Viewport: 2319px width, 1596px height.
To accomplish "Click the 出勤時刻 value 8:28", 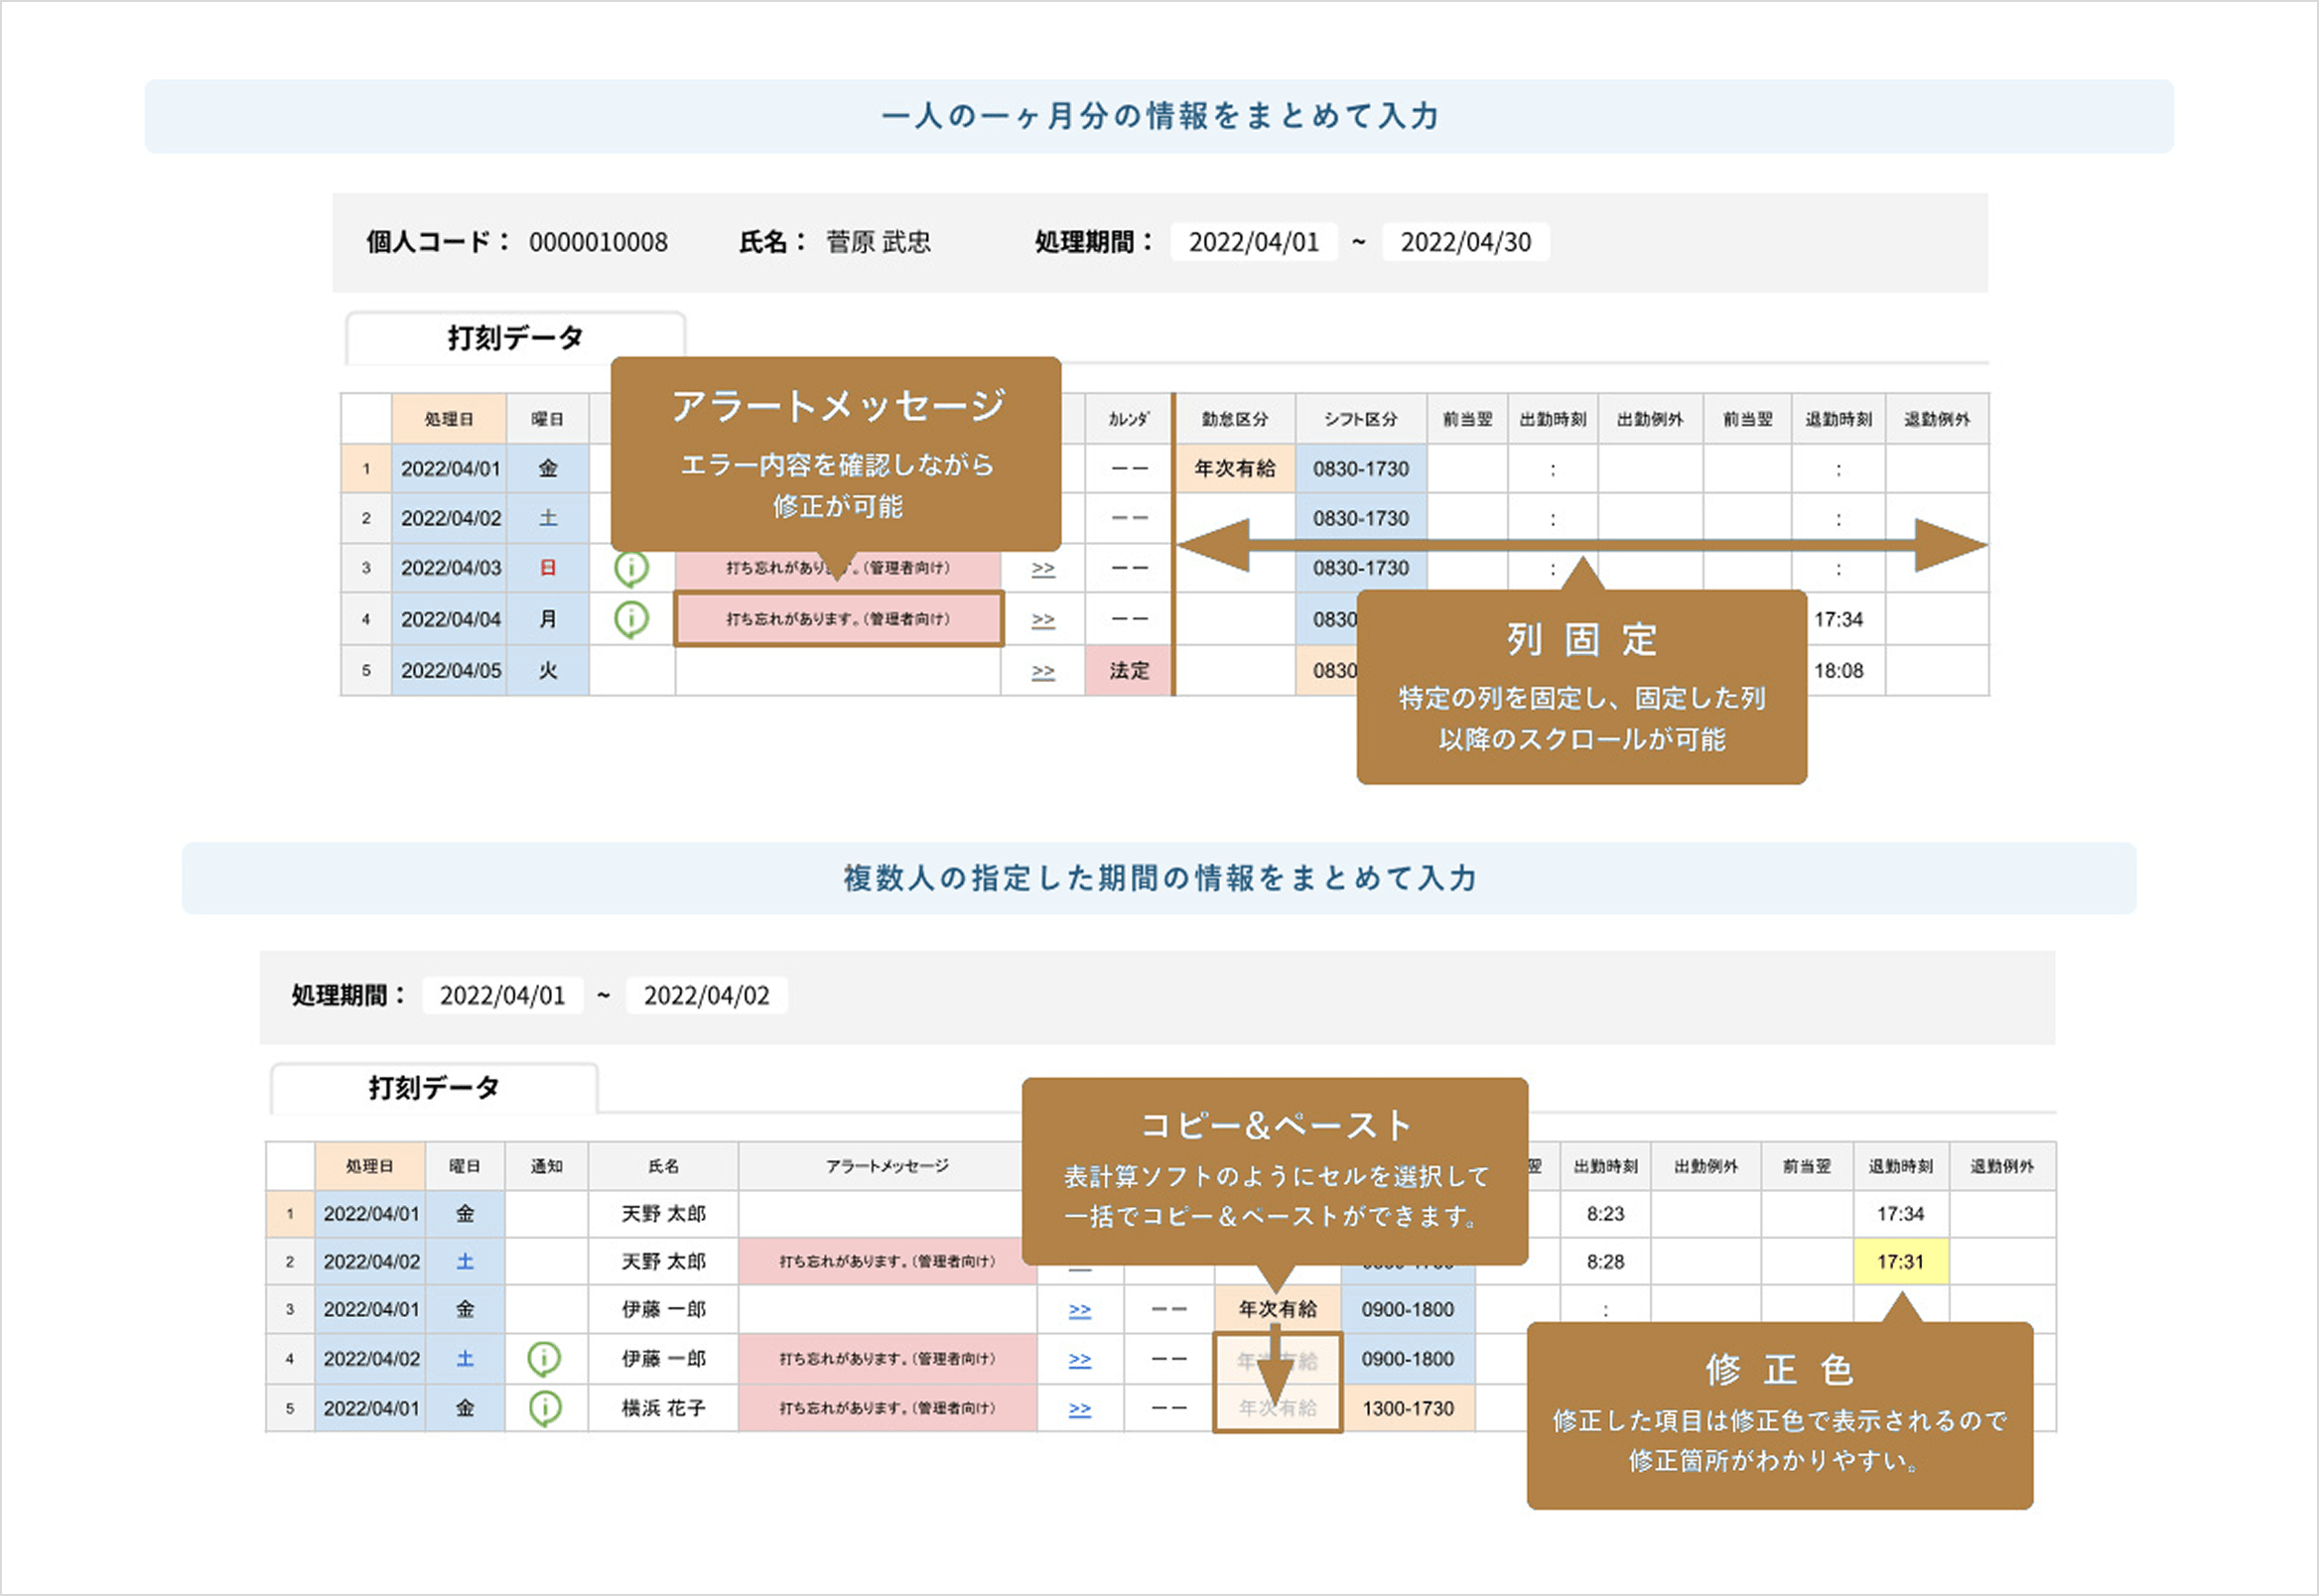I will (1606, 1262).
